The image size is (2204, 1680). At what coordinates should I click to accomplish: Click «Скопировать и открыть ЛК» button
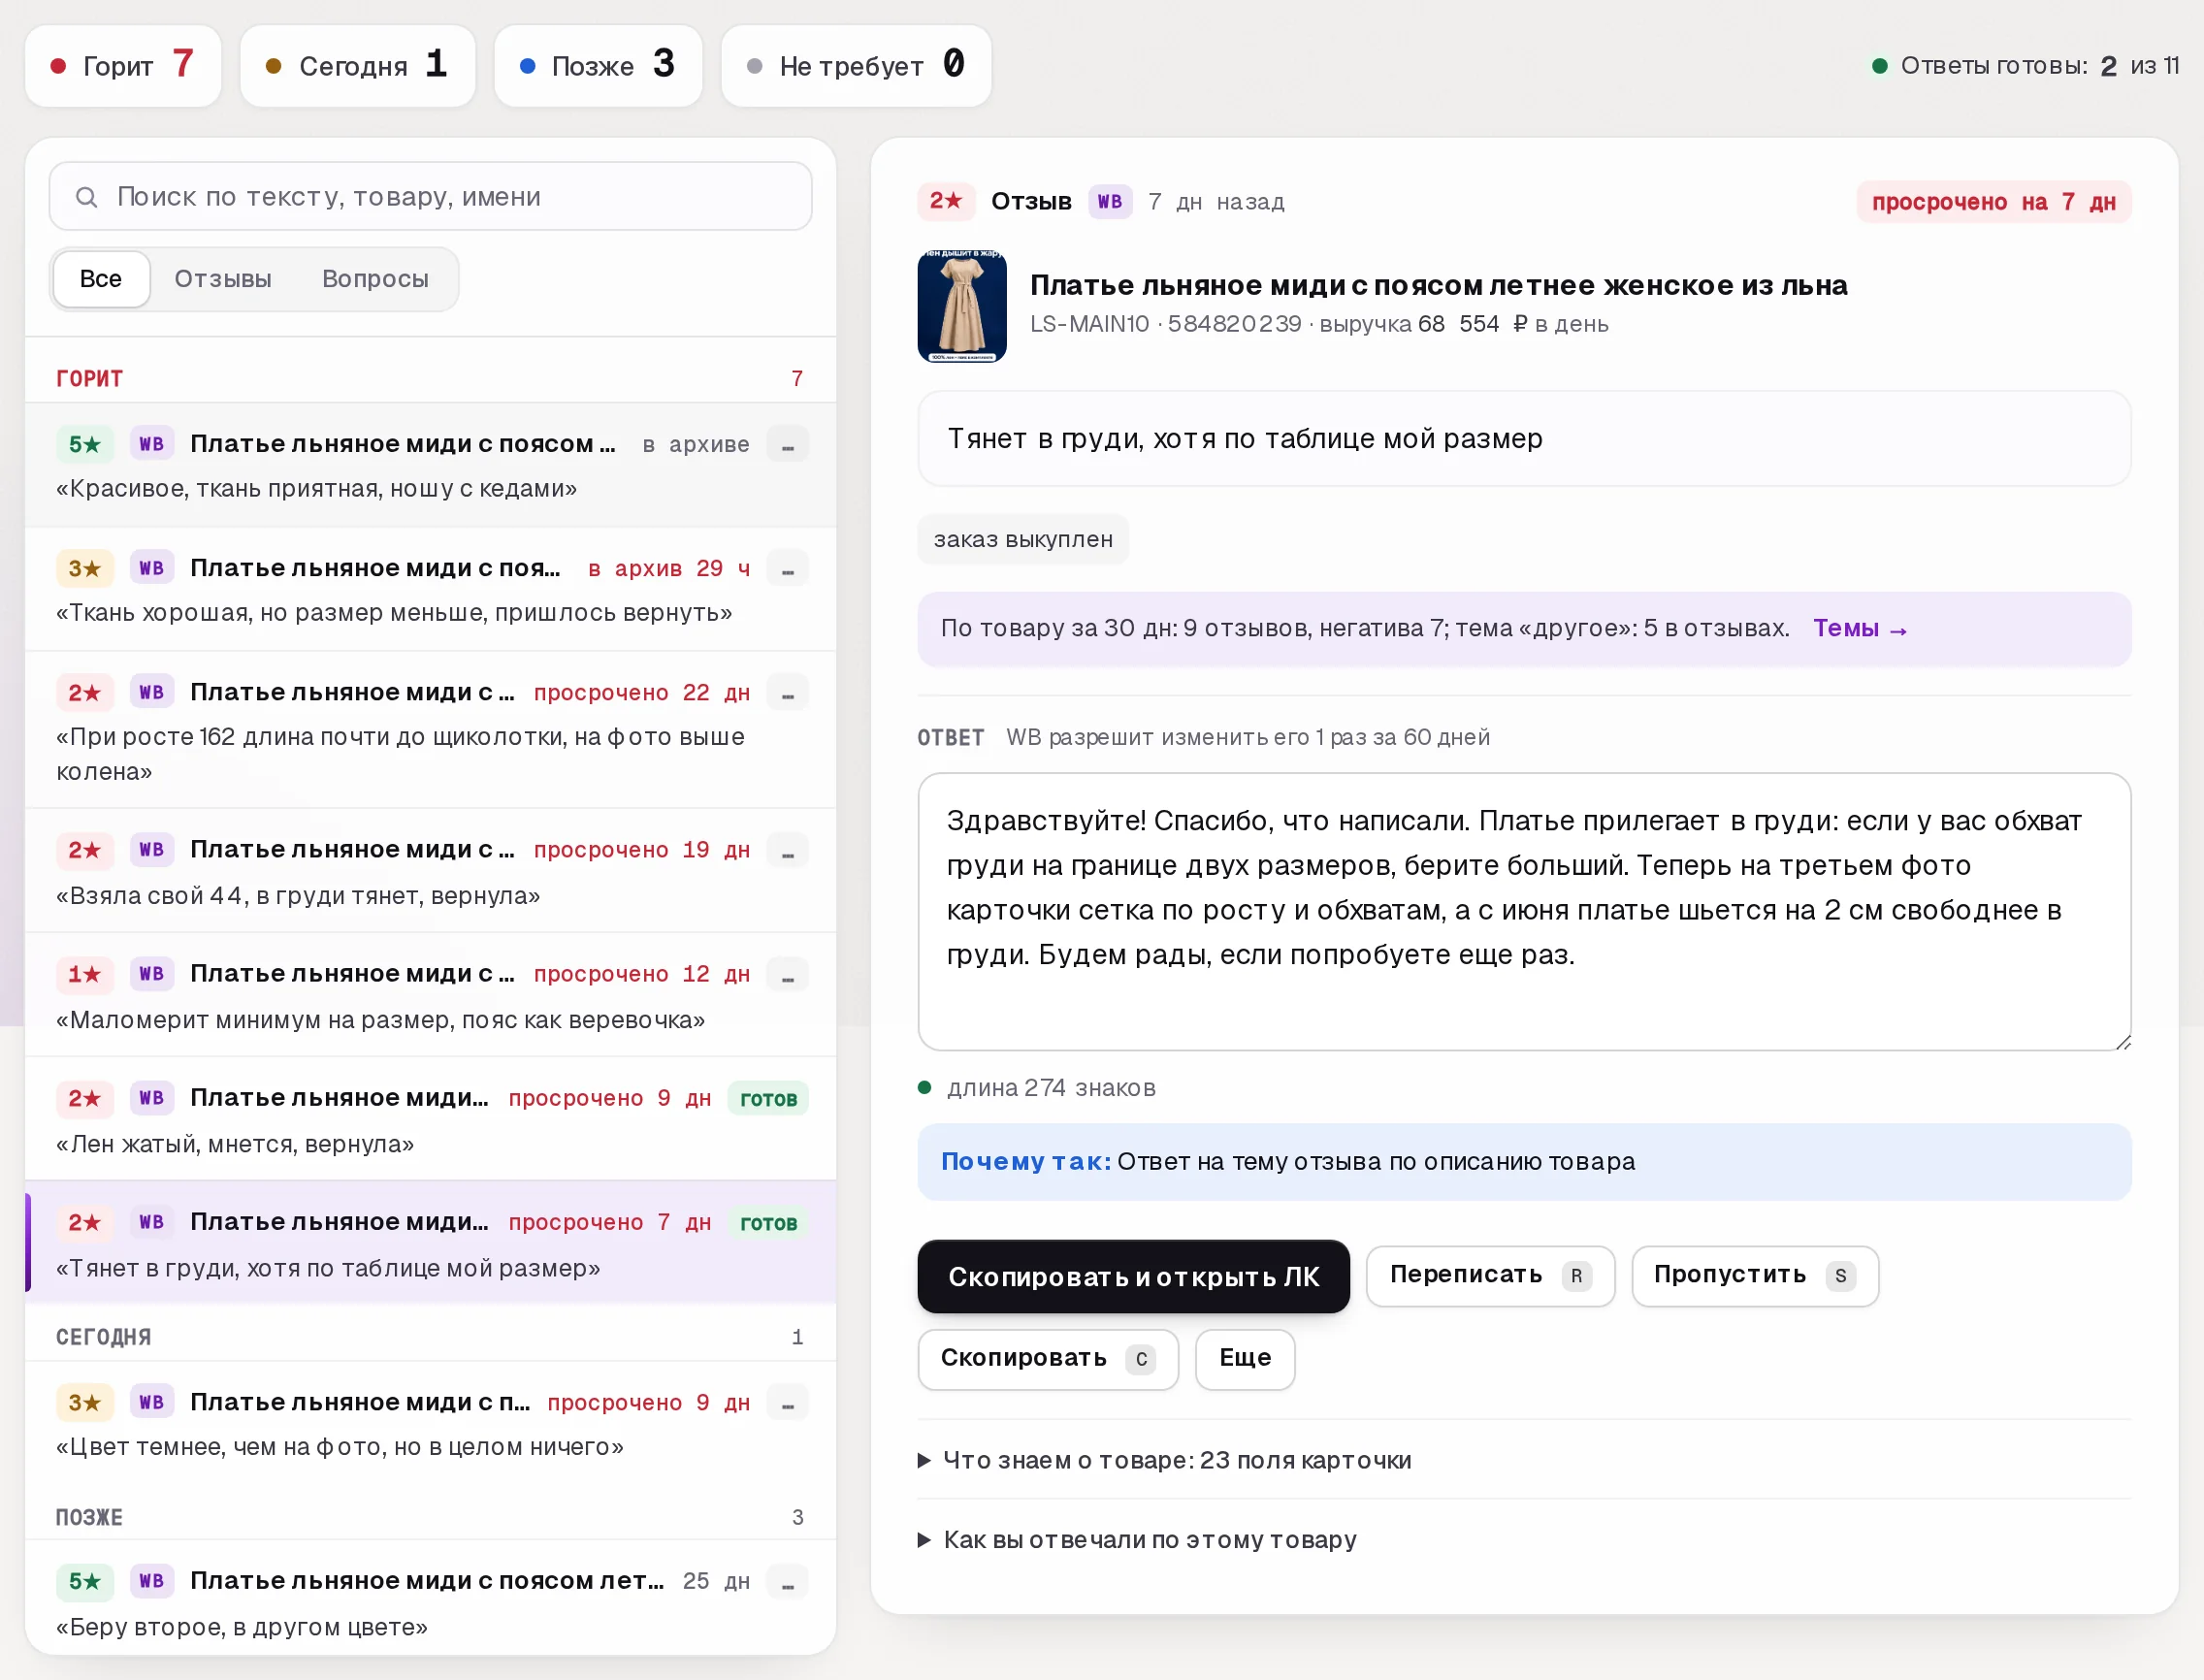click(x=1133, y=1276)
